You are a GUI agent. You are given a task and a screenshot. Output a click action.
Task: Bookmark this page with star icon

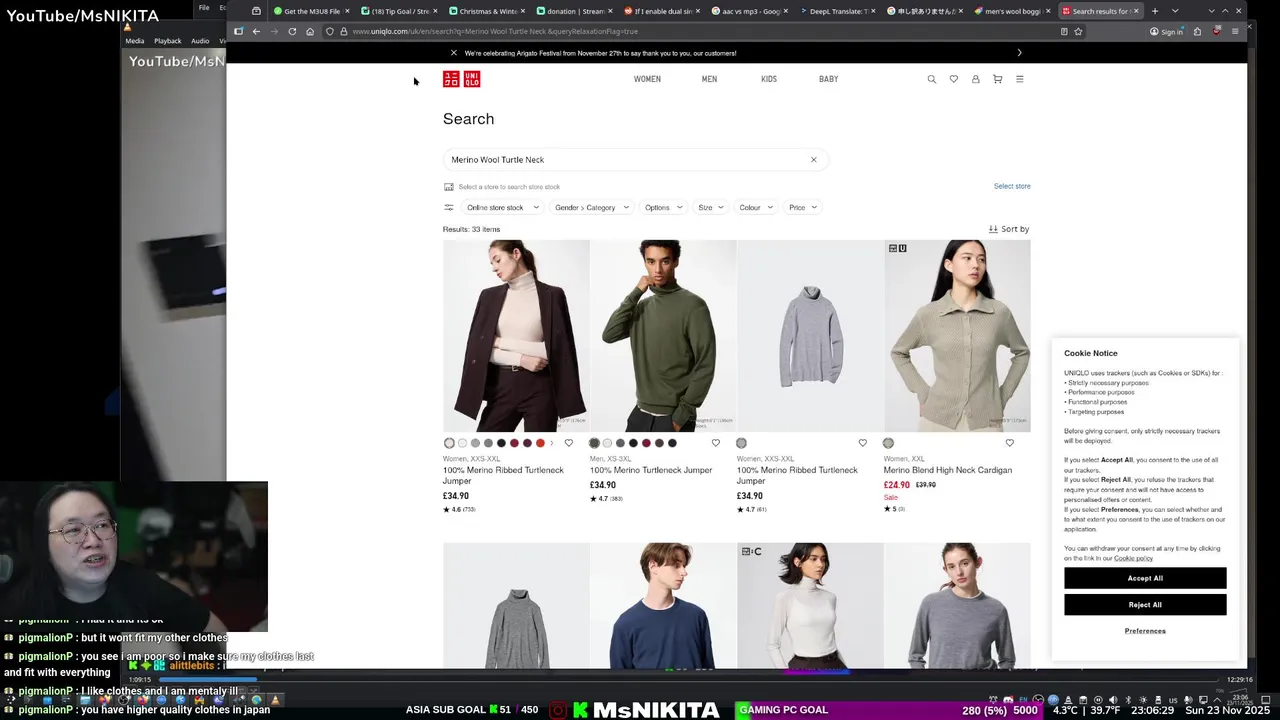[1078, 31]
